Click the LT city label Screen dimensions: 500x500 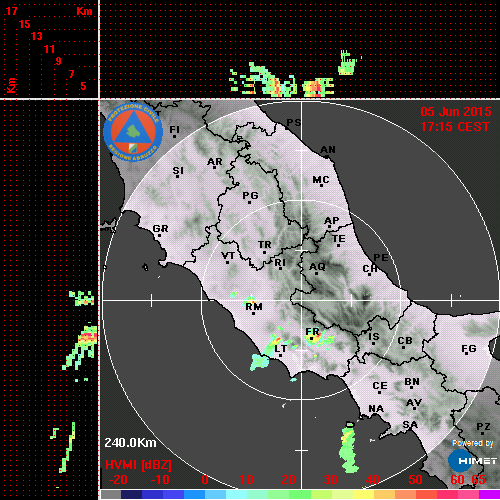(x=280, y=349)
